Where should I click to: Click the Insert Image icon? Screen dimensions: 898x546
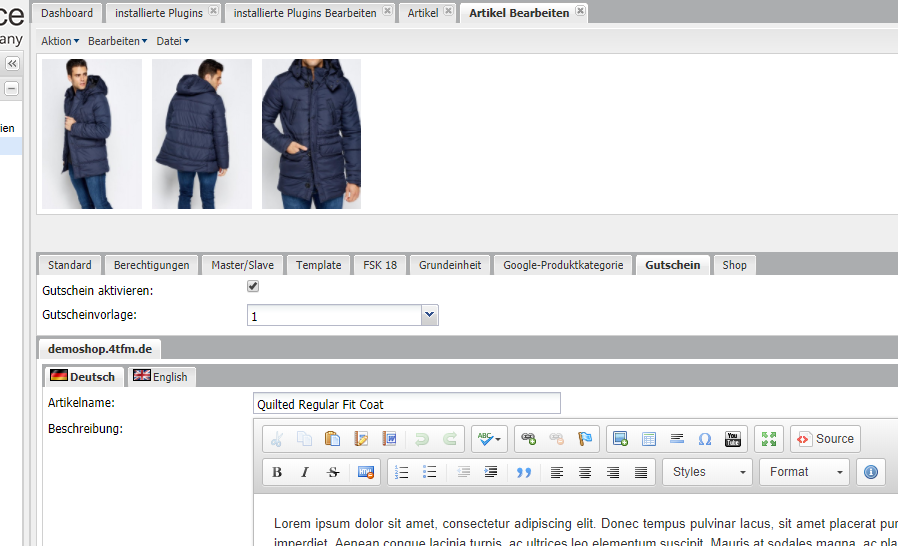pyautogui.click(x=620, y=439)
